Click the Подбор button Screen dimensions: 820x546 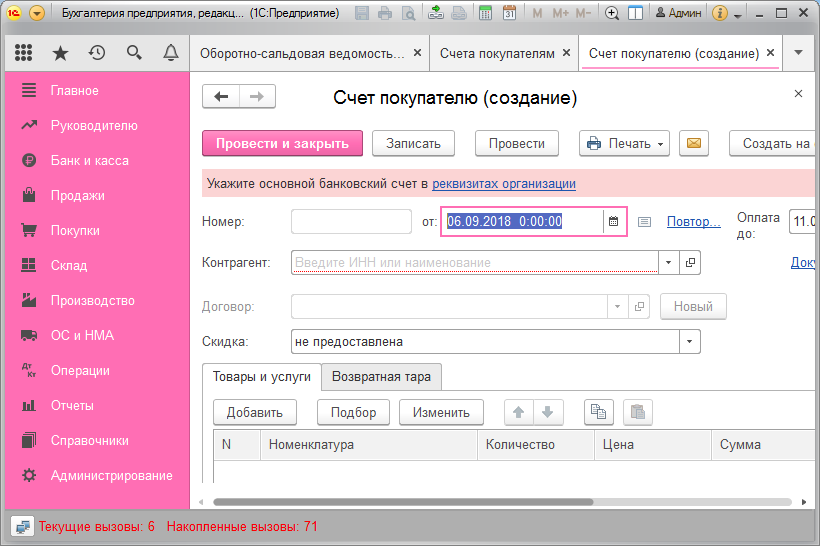tap(354, 412)
